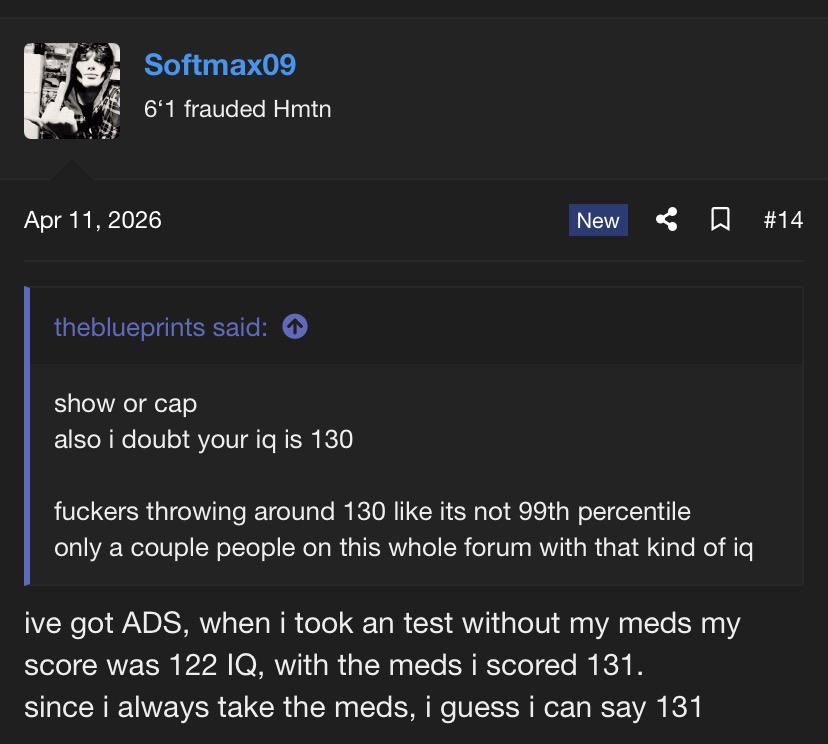
Task: Click the "6'1 frauded Hmtn" user title
Action: (x=237, y=109)
